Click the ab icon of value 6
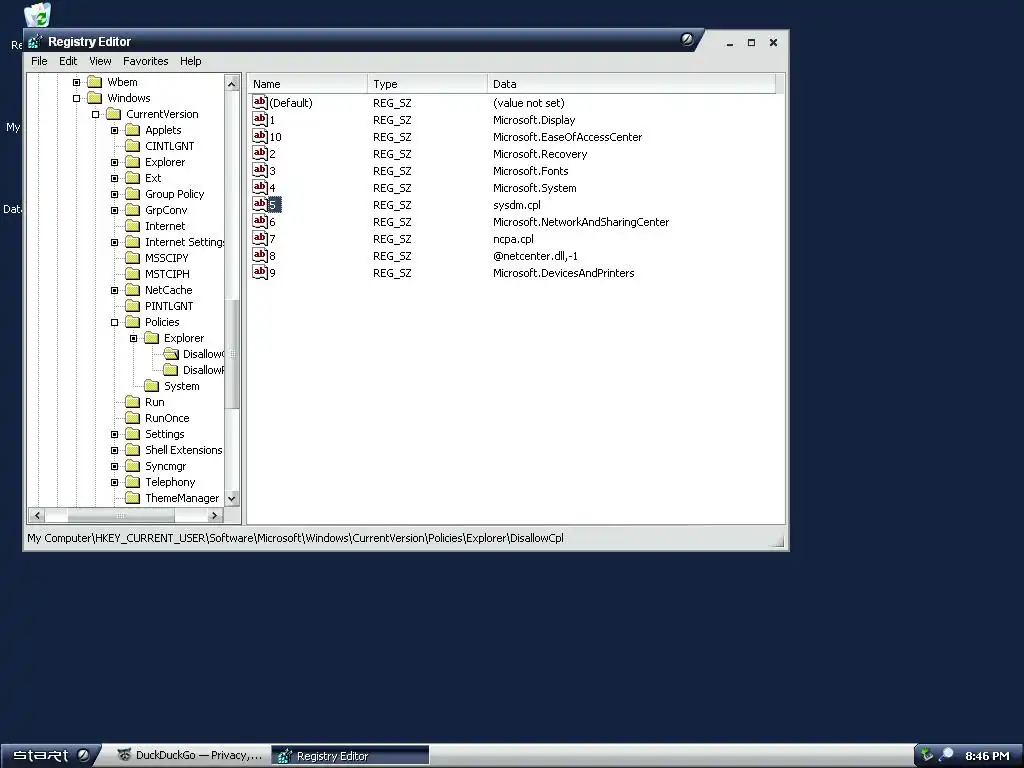The height and width of the screenshot is (768, 1024). click(260, 221)
